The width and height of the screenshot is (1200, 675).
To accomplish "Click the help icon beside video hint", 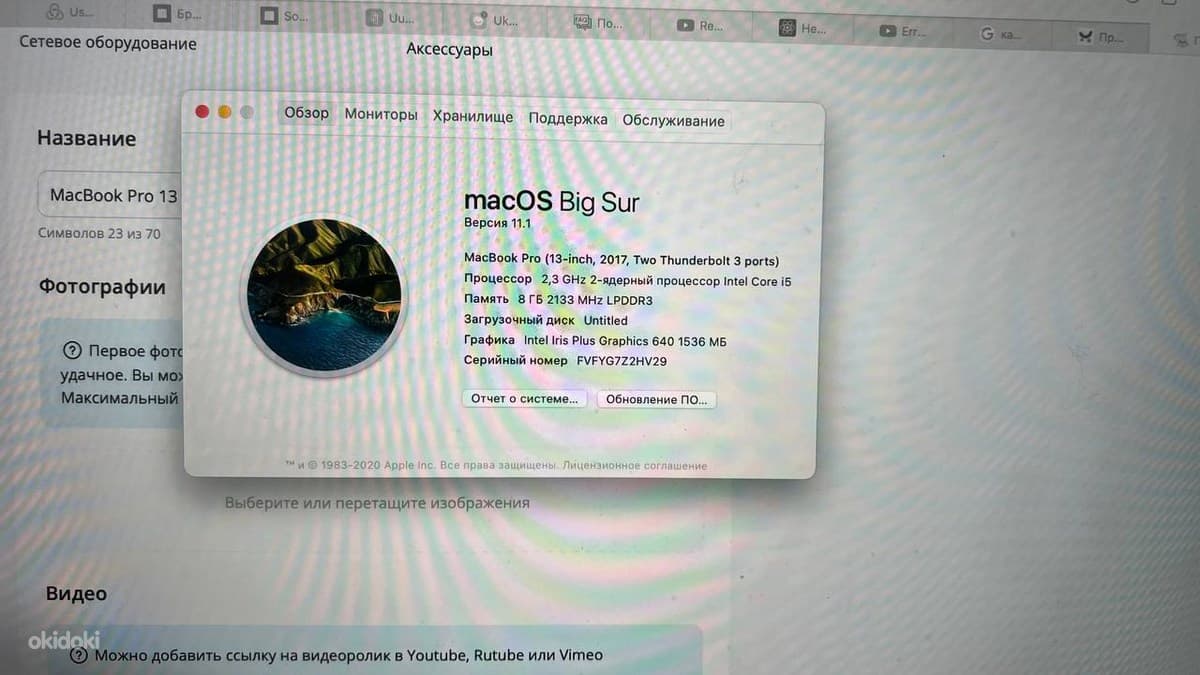I will pos(80,656).
